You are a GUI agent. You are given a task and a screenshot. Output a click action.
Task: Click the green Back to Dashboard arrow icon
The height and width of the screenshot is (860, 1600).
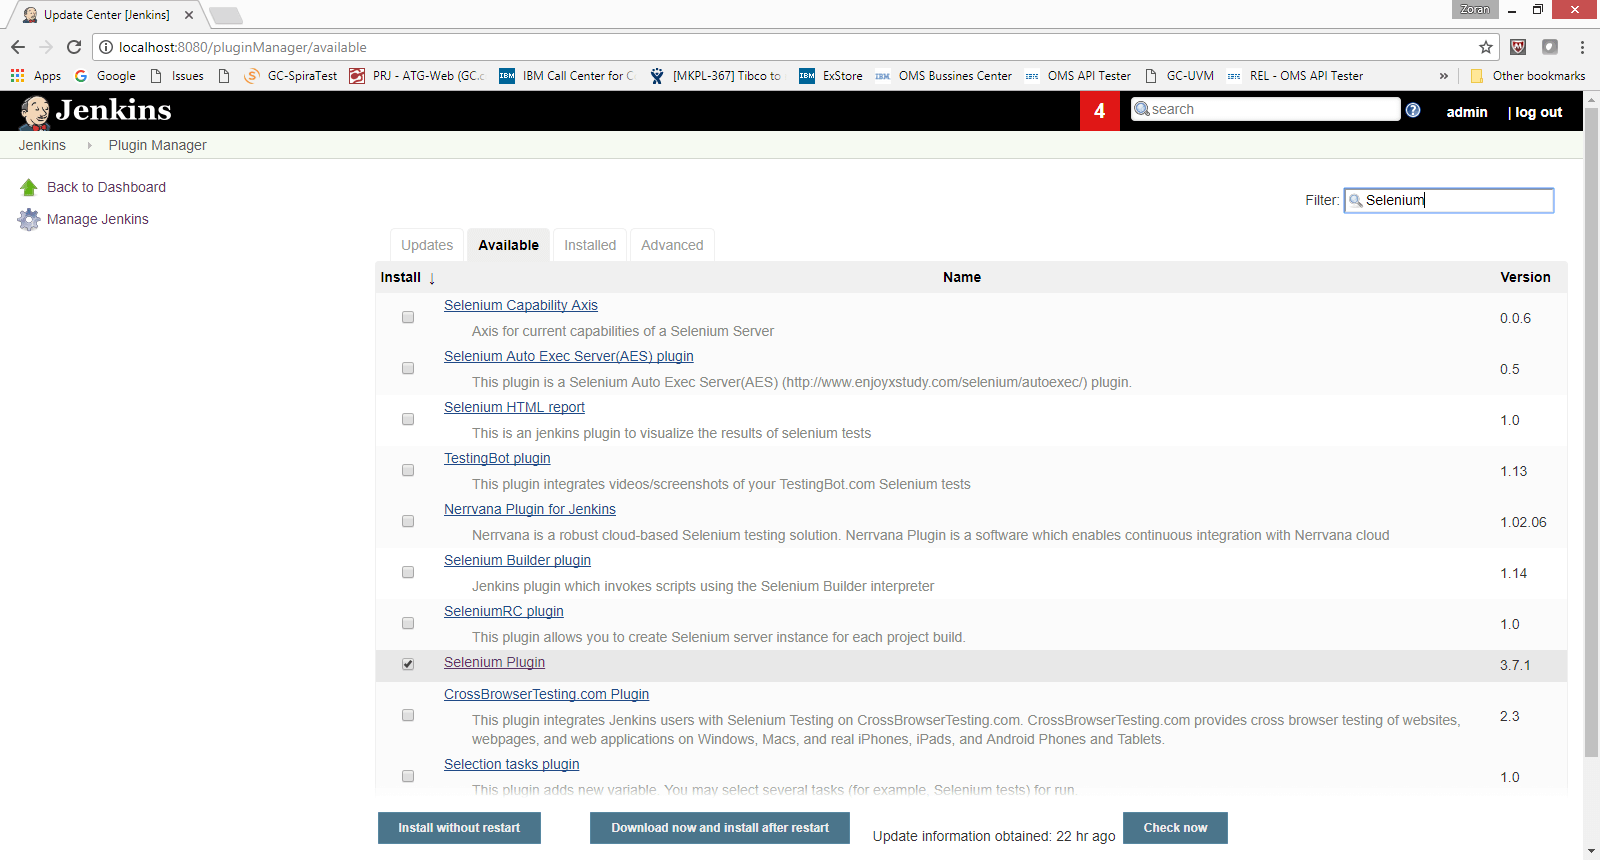[x=28, y=187]
